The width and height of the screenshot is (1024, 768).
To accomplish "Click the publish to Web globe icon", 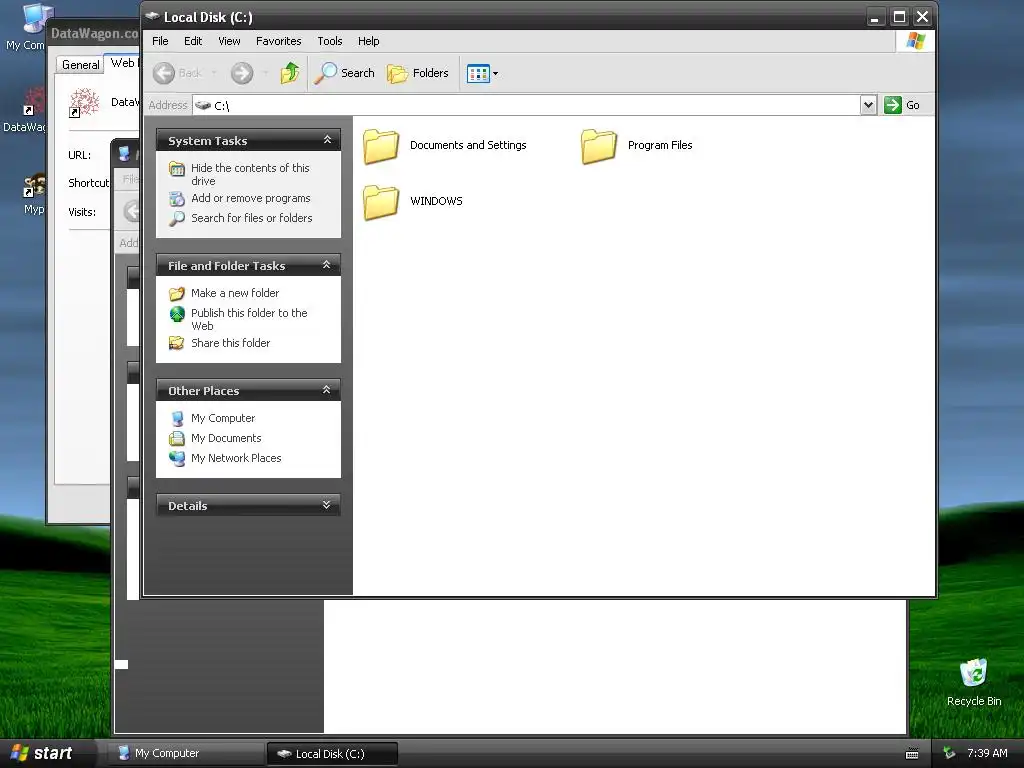I will pos(177,314).
